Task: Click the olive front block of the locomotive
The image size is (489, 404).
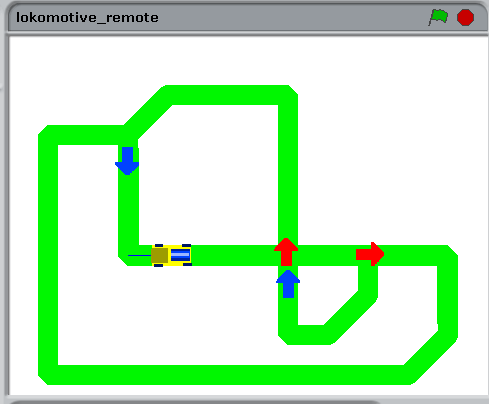Action: (x=160, y=255)
